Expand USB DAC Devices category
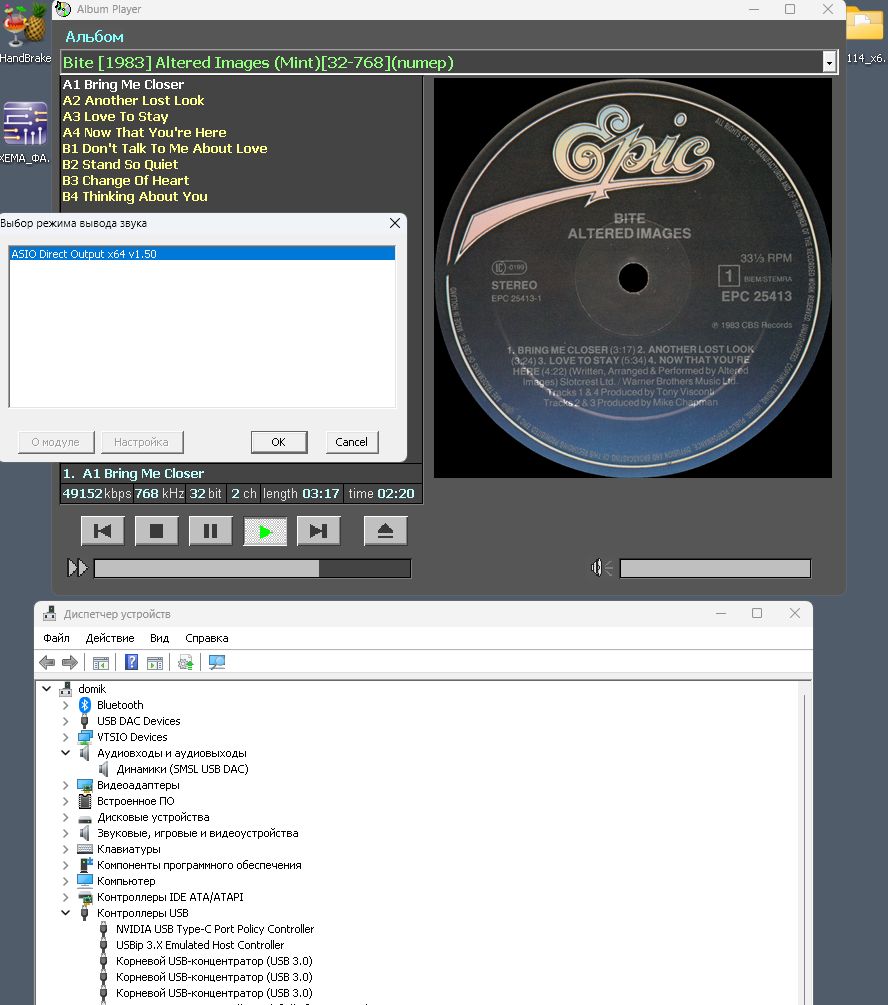Viewport: 888px width, 1005px height. click(x=65, y=721)
